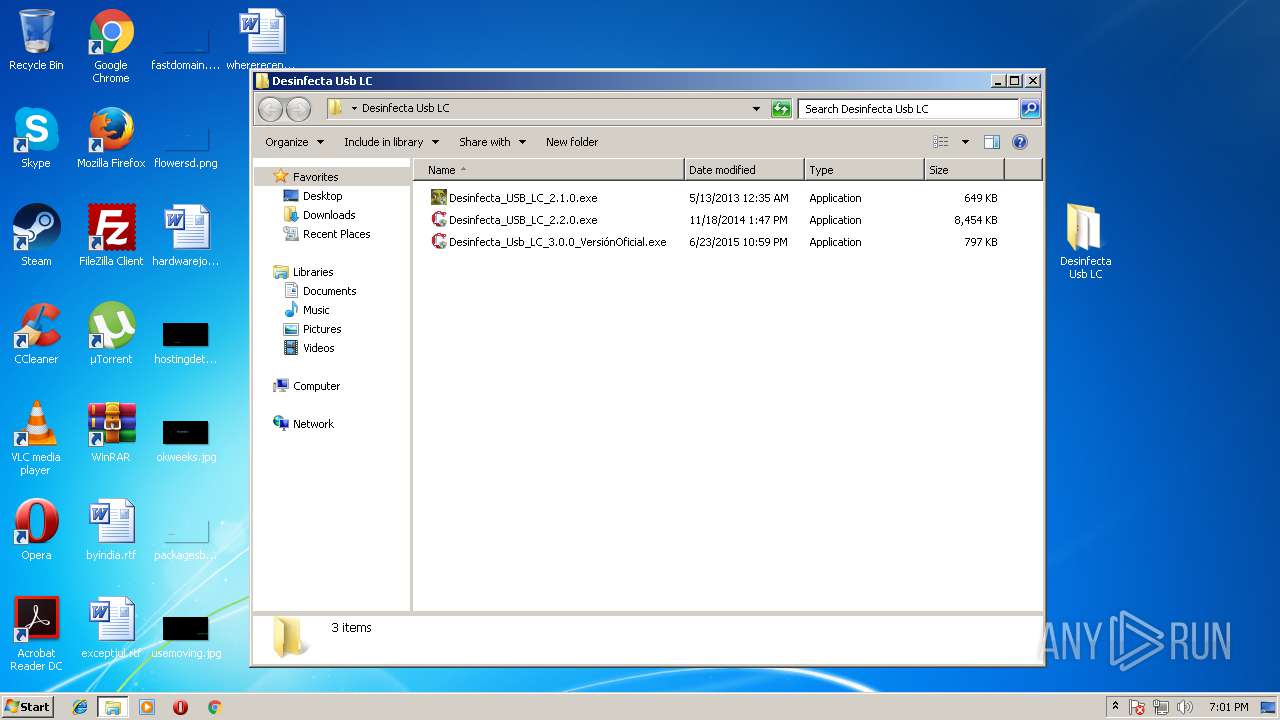Select the Steam desktop shortcut

36,236
